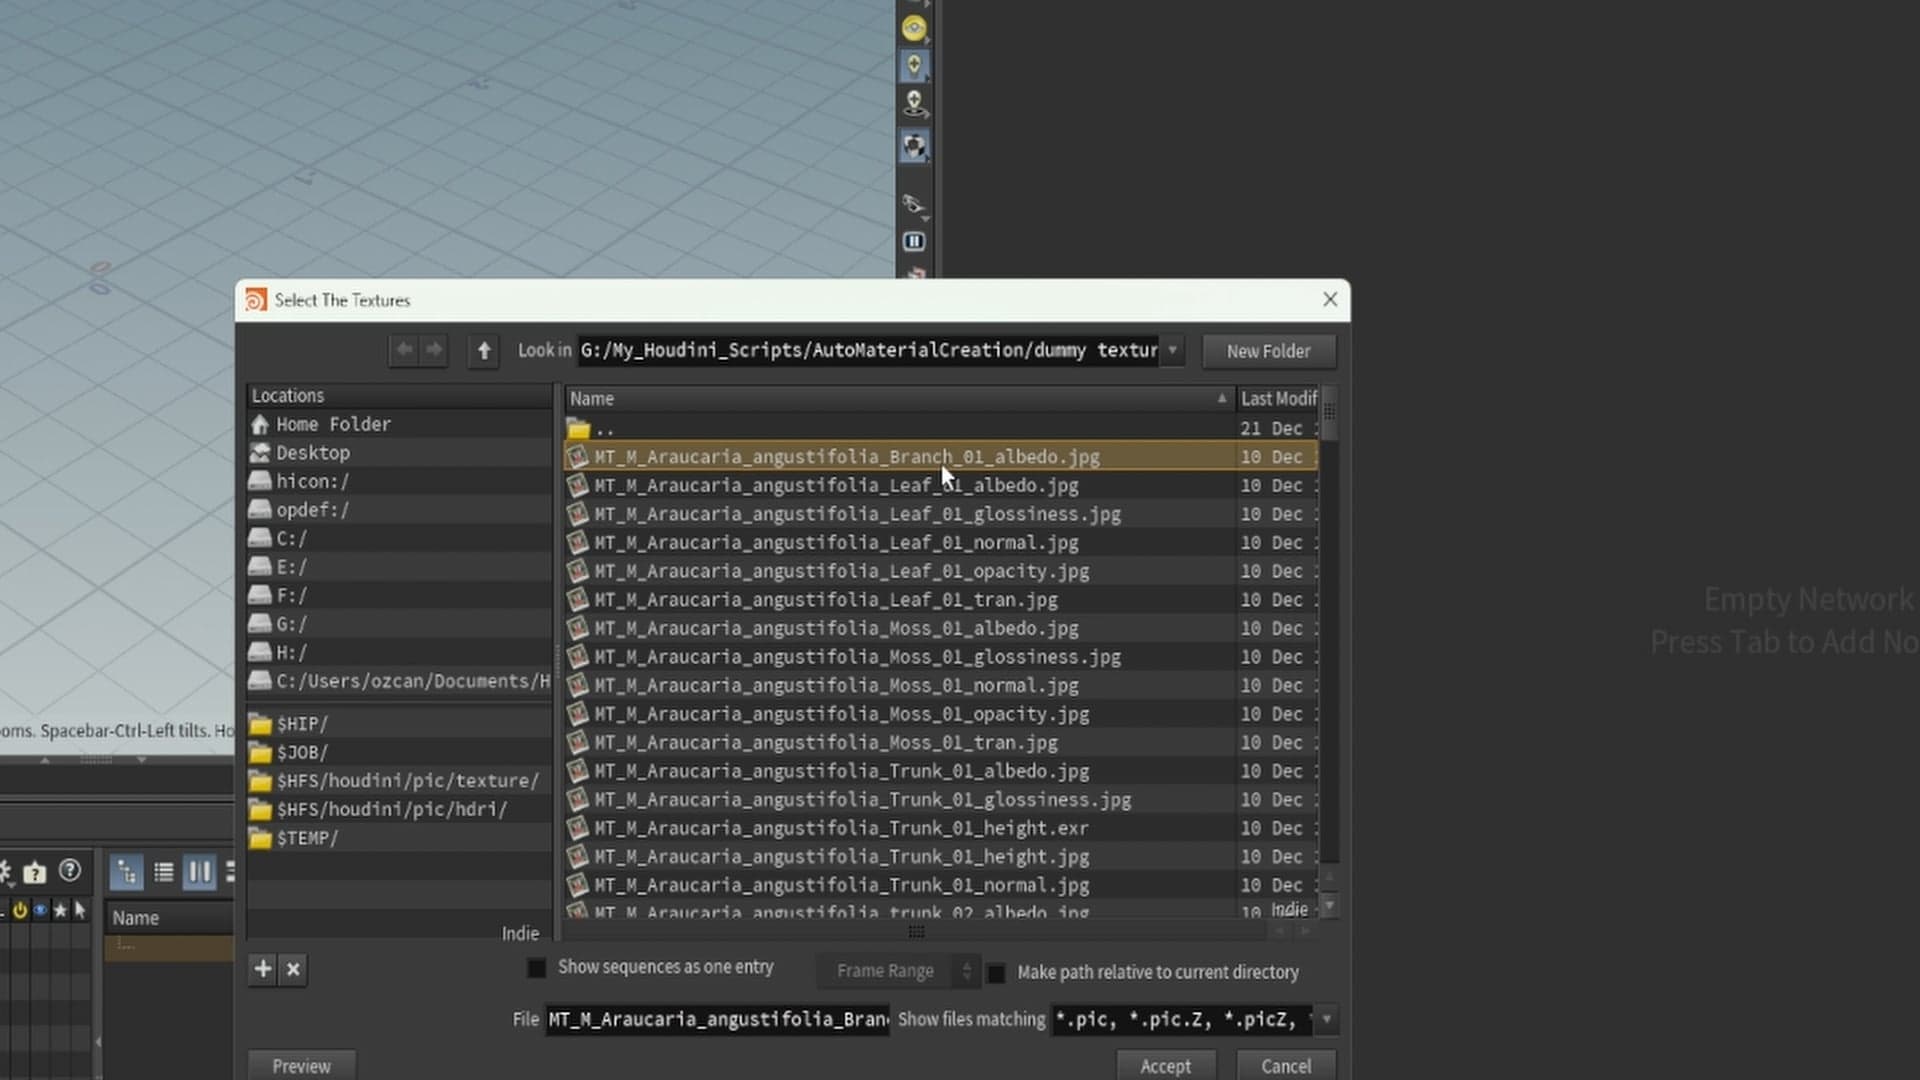Toggle the blue eye visibility column icon
The width and height of the screenshot is (1920, 1080).
coord(40,910)
